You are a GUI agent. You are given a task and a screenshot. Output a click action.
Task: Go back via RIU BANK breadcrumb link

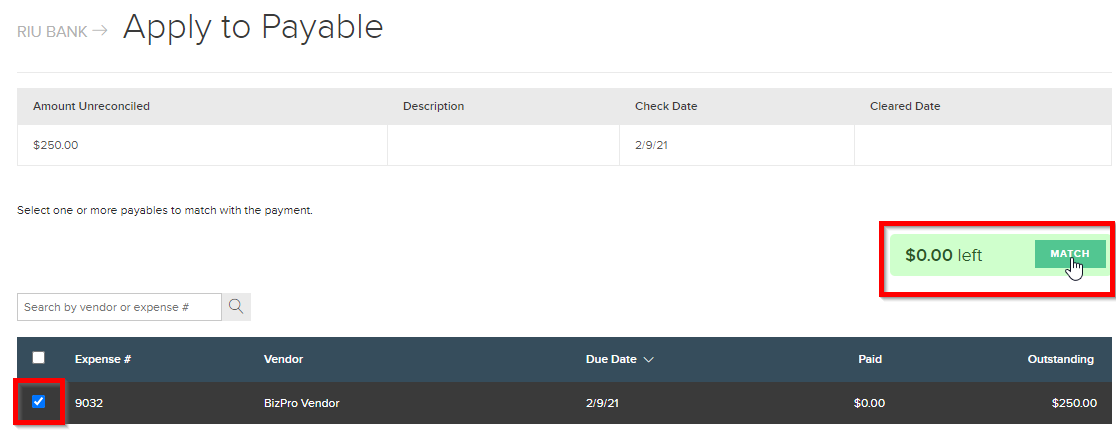[x=52, y=31]
